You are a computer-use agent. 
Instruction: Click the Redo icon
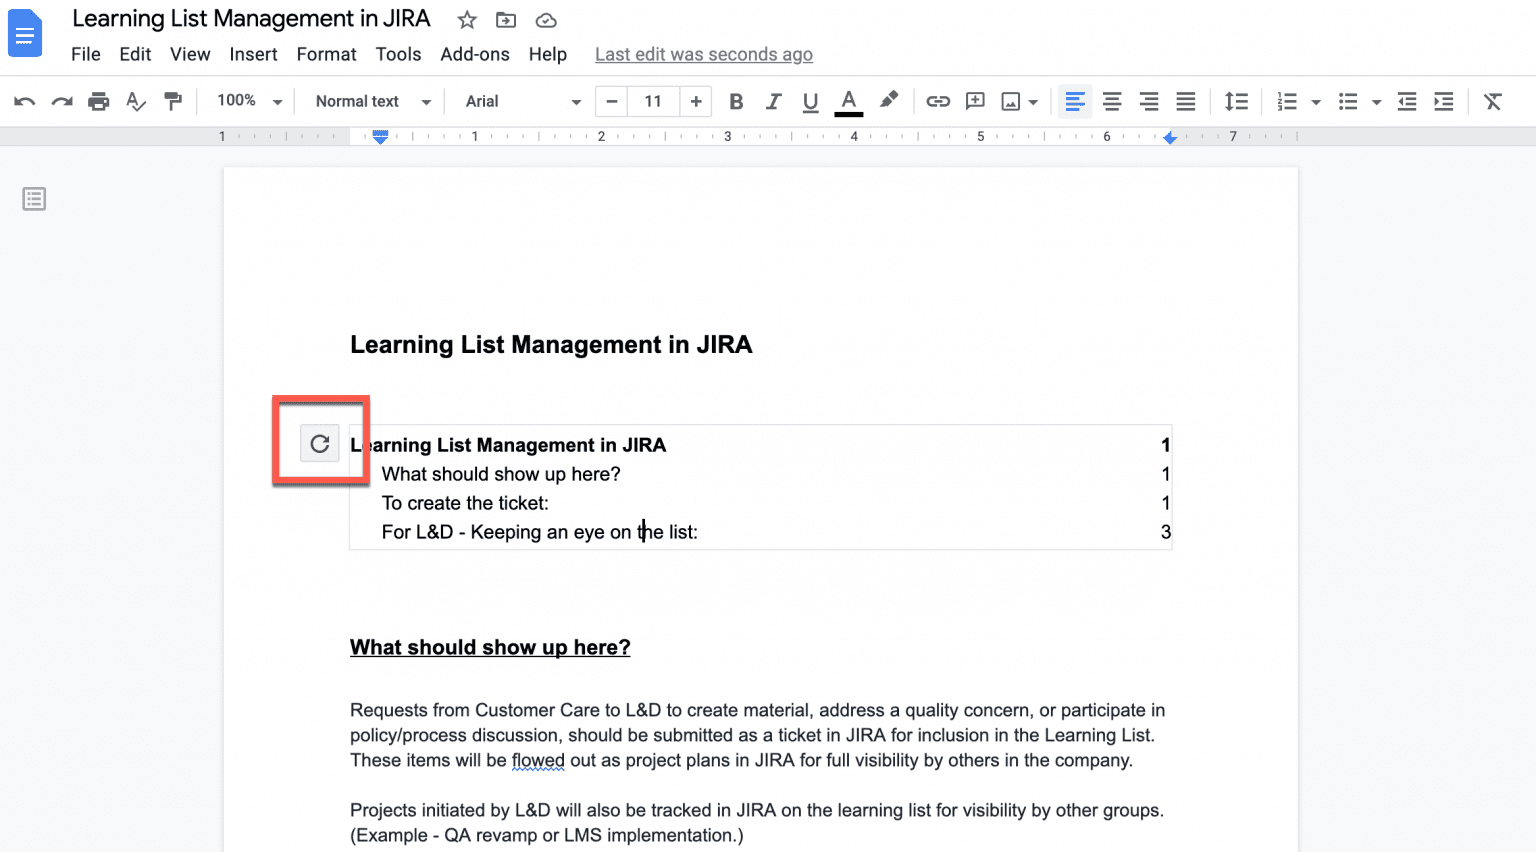(x=60, y=101)
